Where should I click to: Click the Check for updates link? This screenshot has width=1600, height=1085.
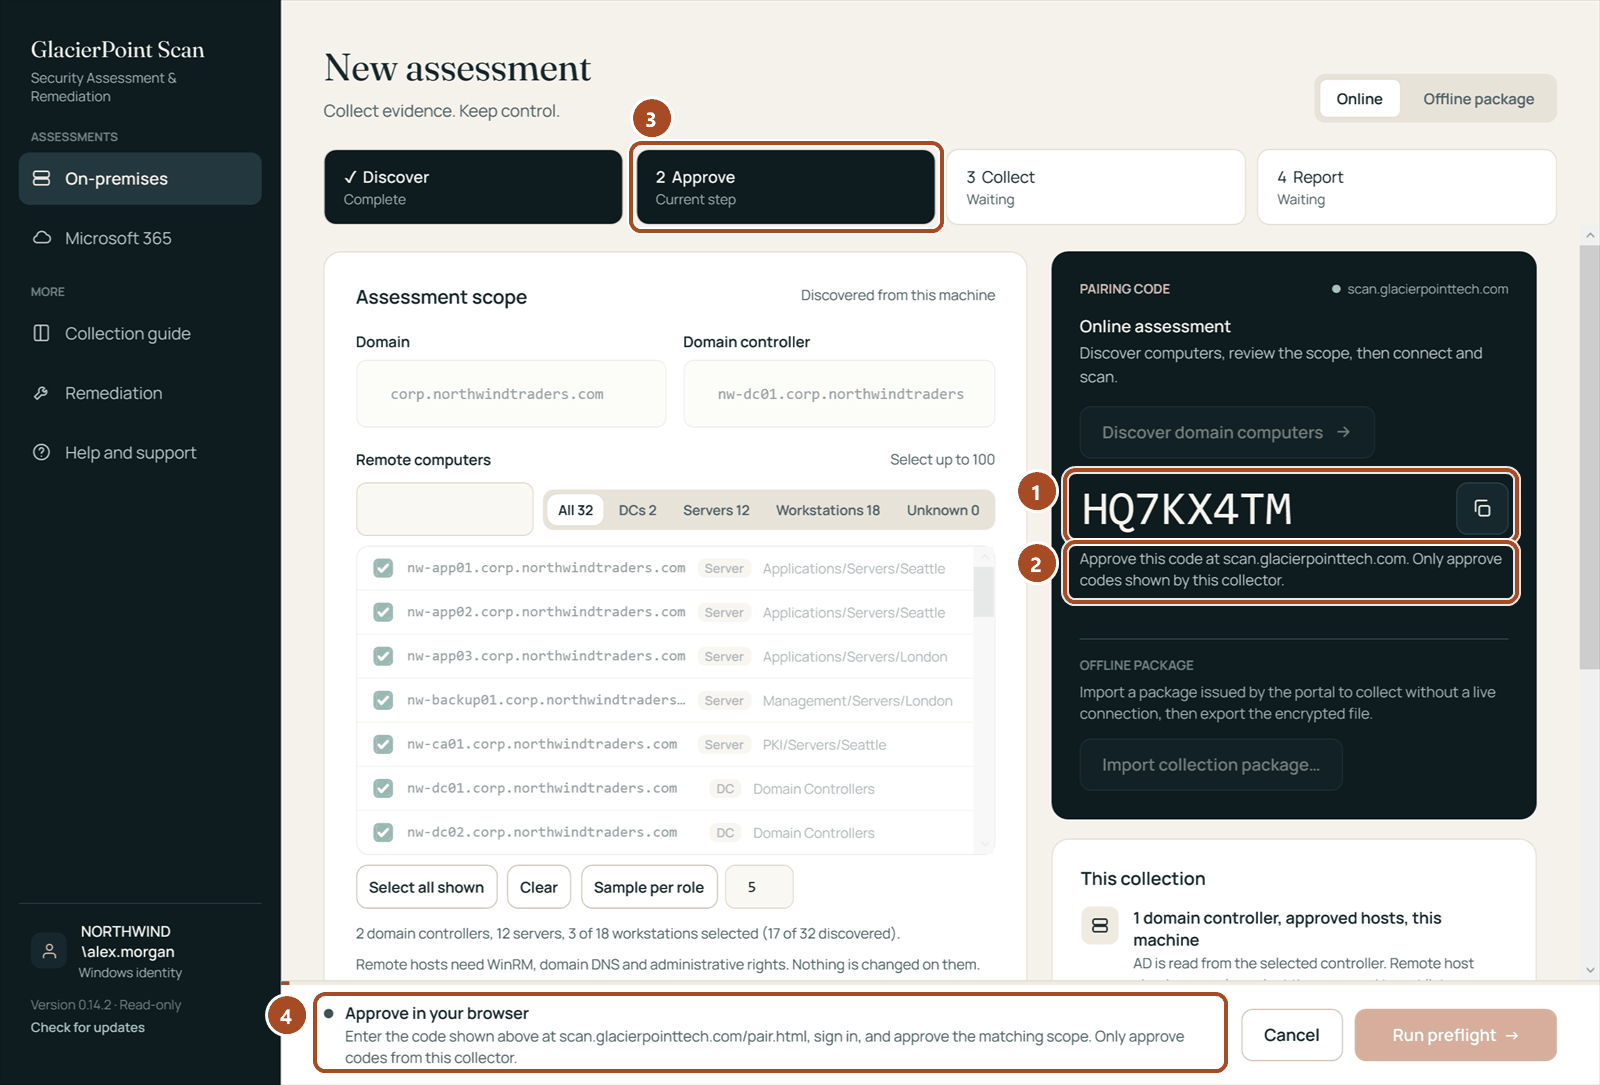[x=88, y=1027]
